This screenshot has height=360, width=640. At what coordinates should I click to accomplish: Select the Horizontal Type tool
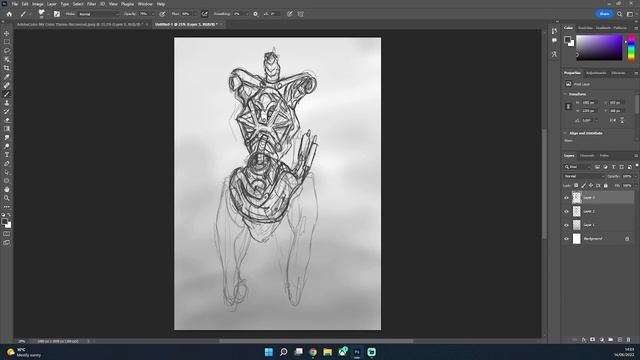pos(7,155)
